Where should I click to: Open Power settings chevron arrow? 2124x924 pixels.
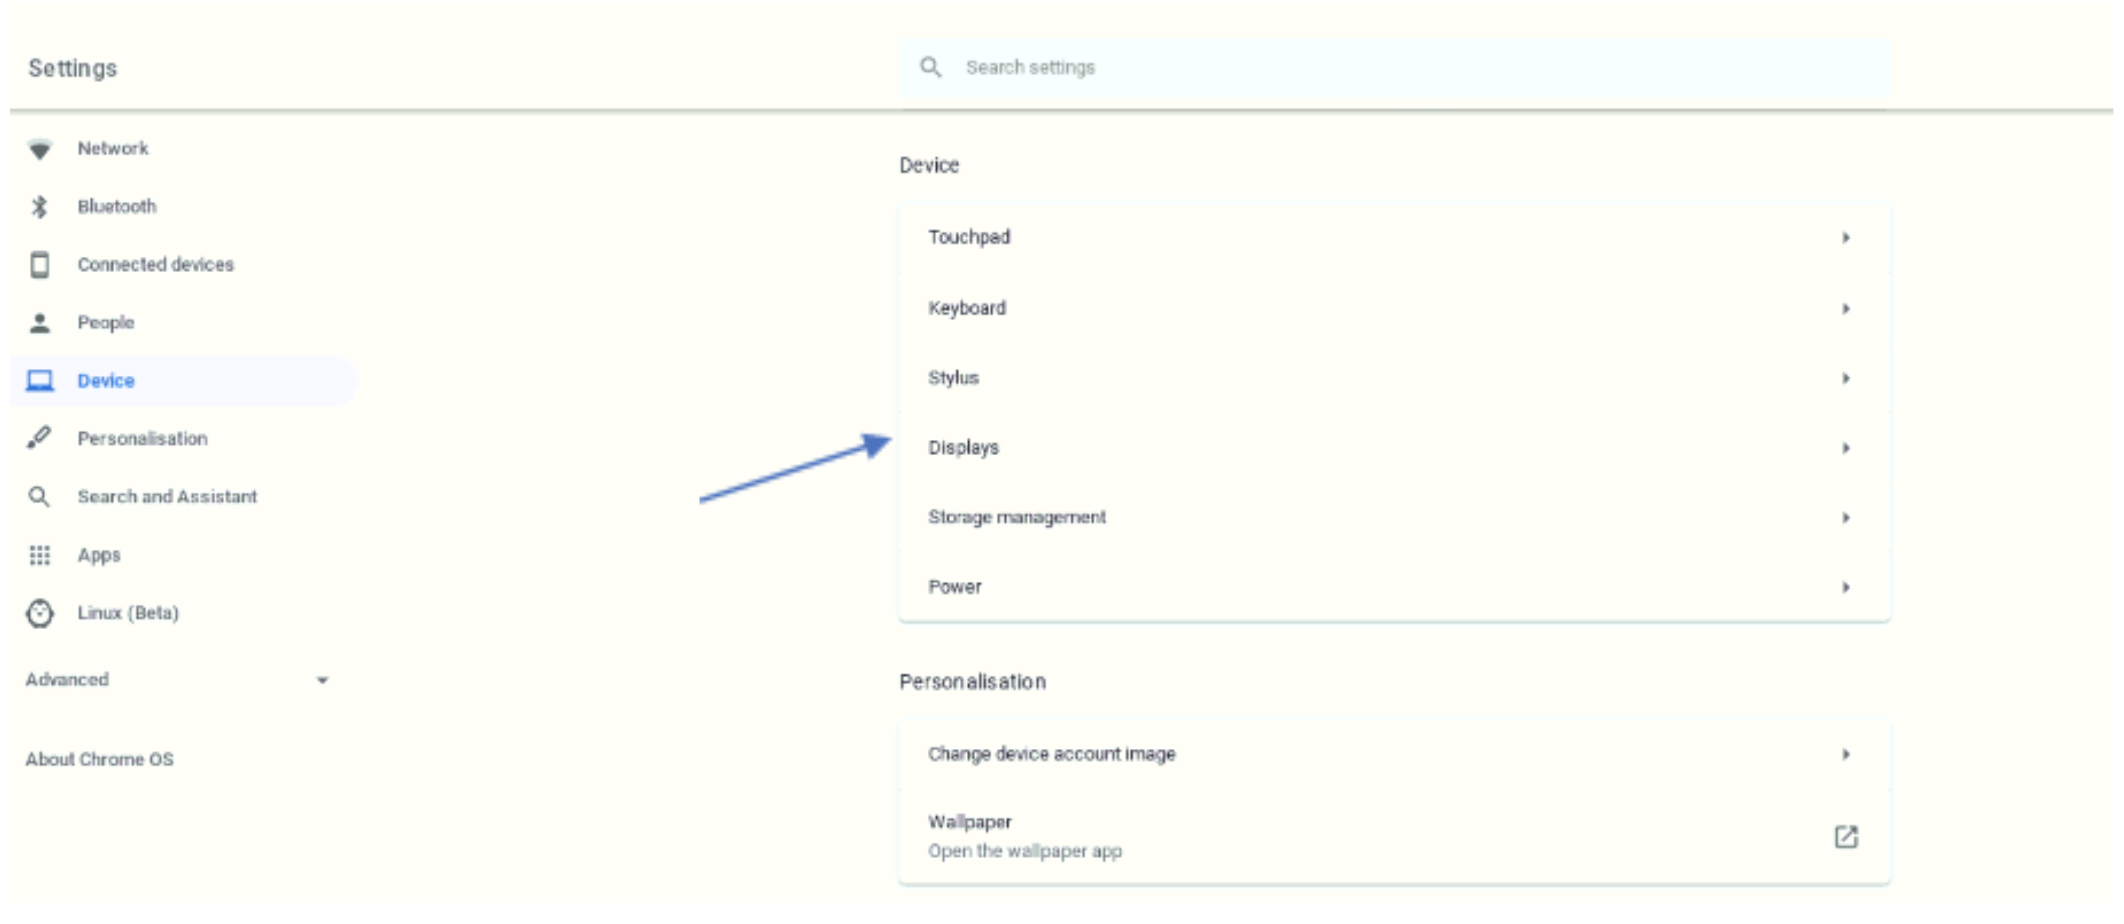click(x=1846, y=587)
